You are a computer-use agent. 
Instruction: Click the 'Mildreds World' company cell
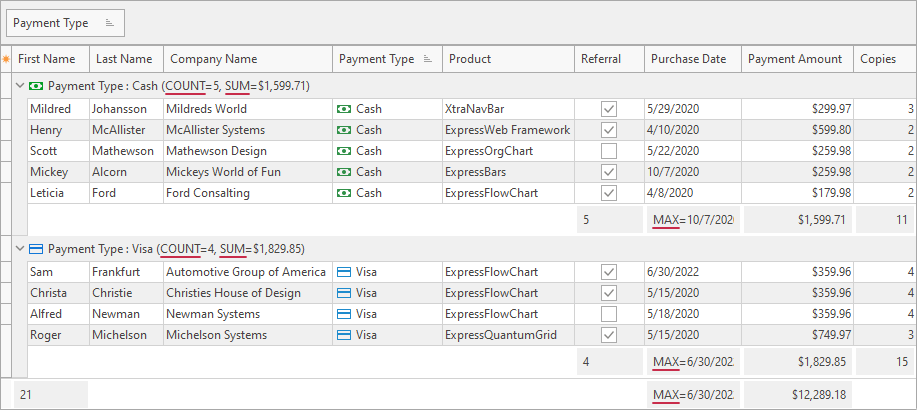[248, 109]
